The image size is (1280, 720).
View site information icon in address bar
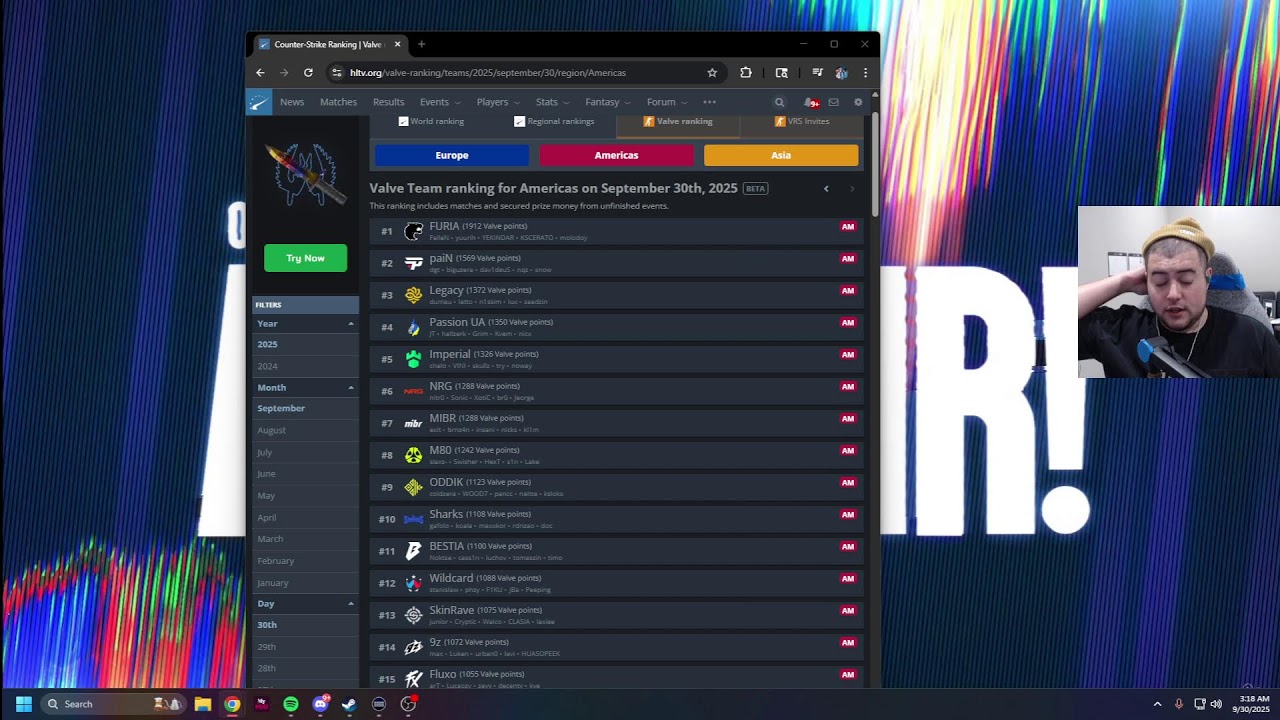[x=337, y=73]
